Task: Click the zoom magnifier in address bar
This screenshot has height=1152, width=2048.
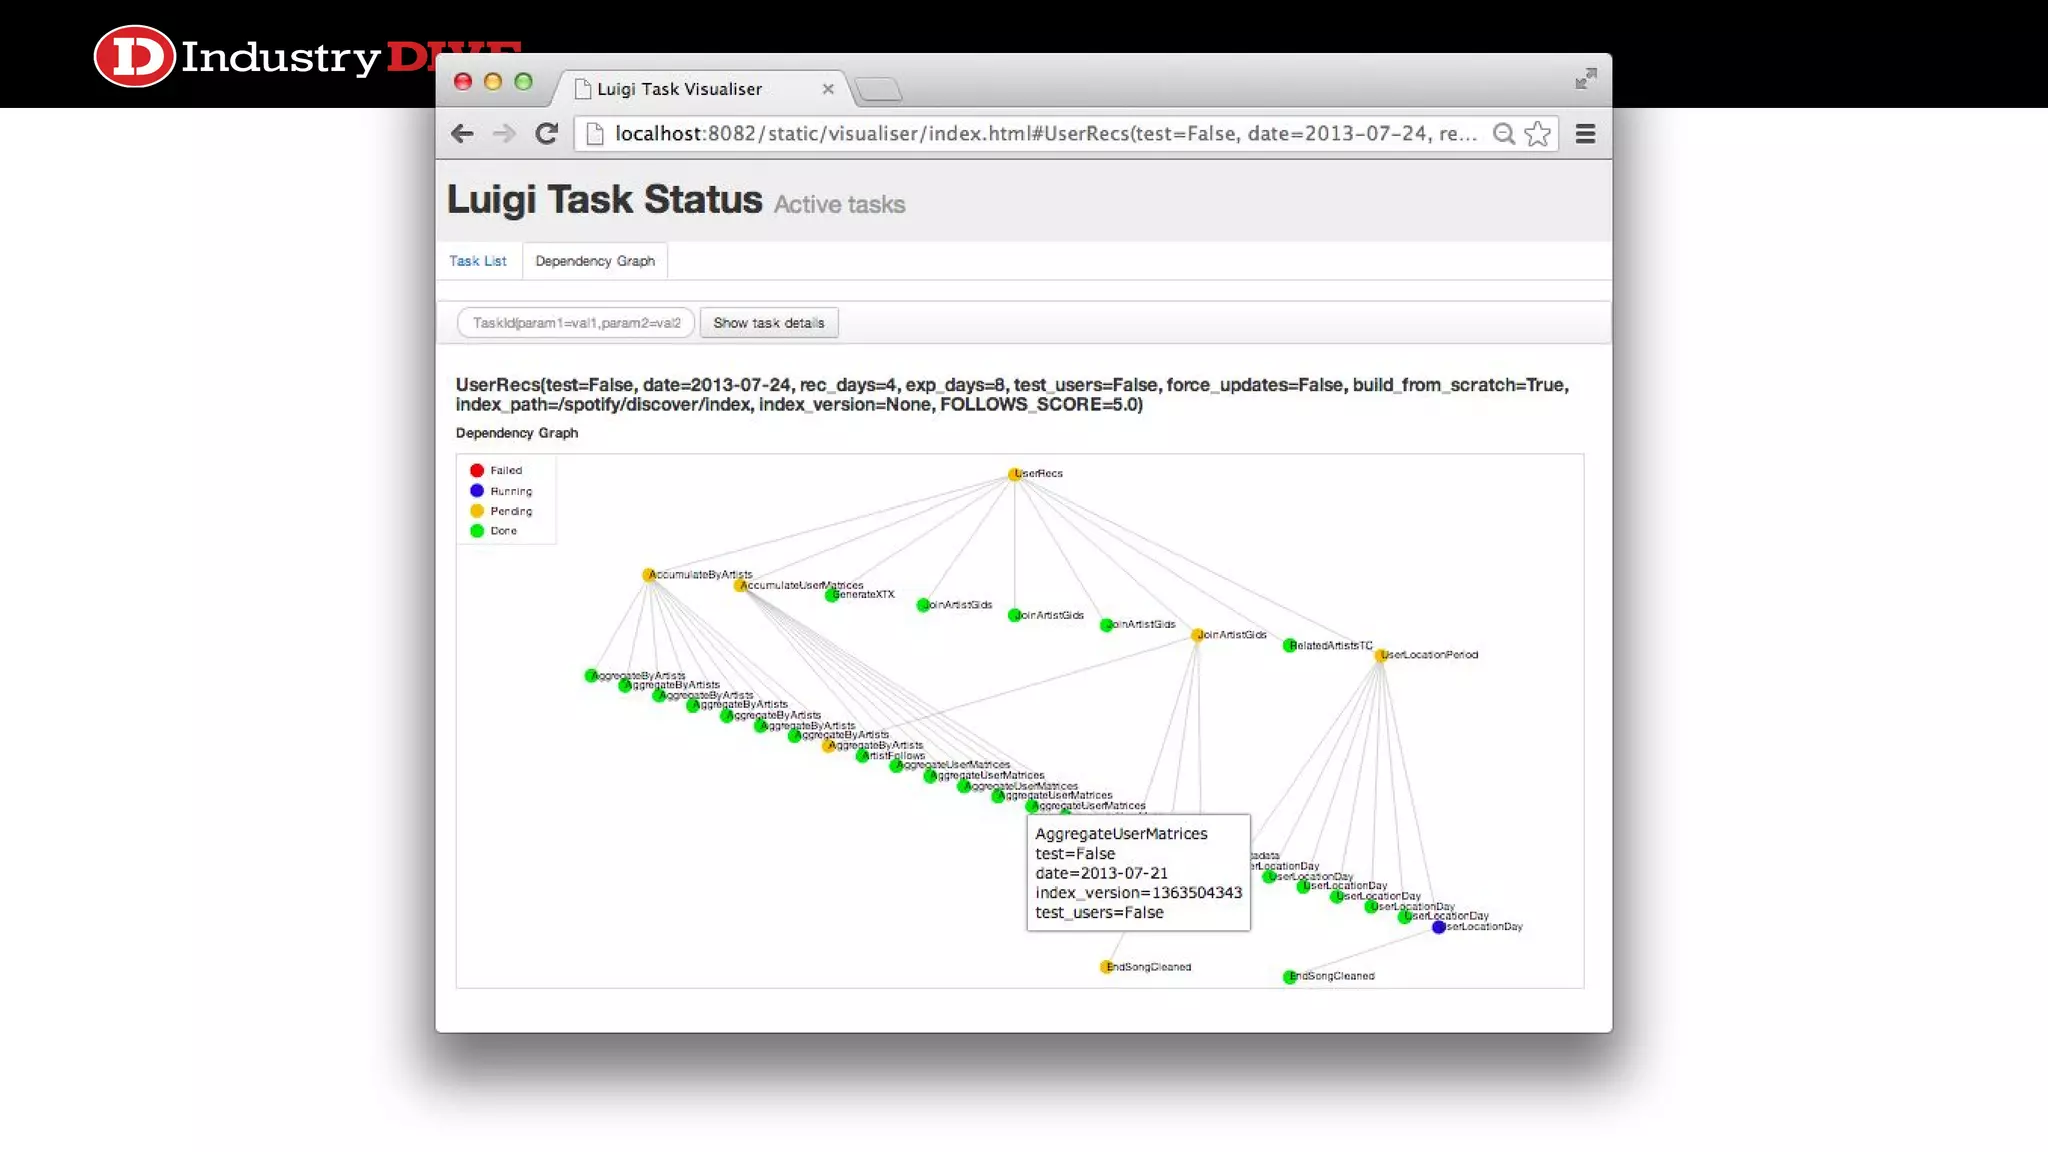Action: point(1503,134)
